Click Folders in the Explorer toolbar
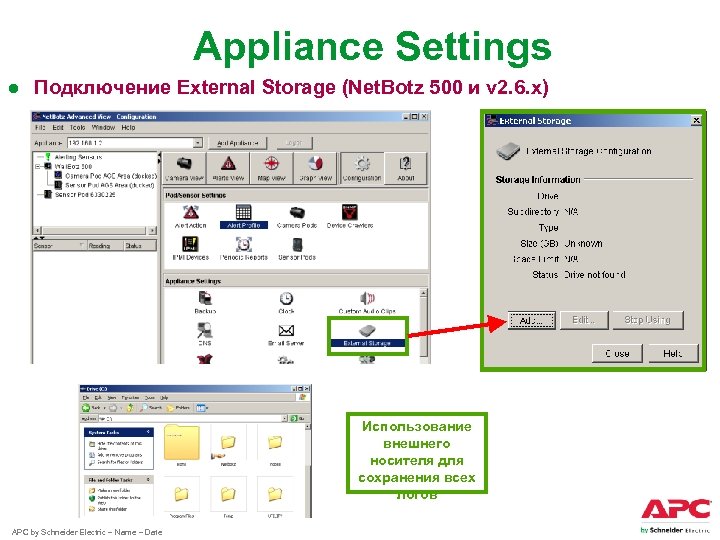 click(x=178, y=408)
